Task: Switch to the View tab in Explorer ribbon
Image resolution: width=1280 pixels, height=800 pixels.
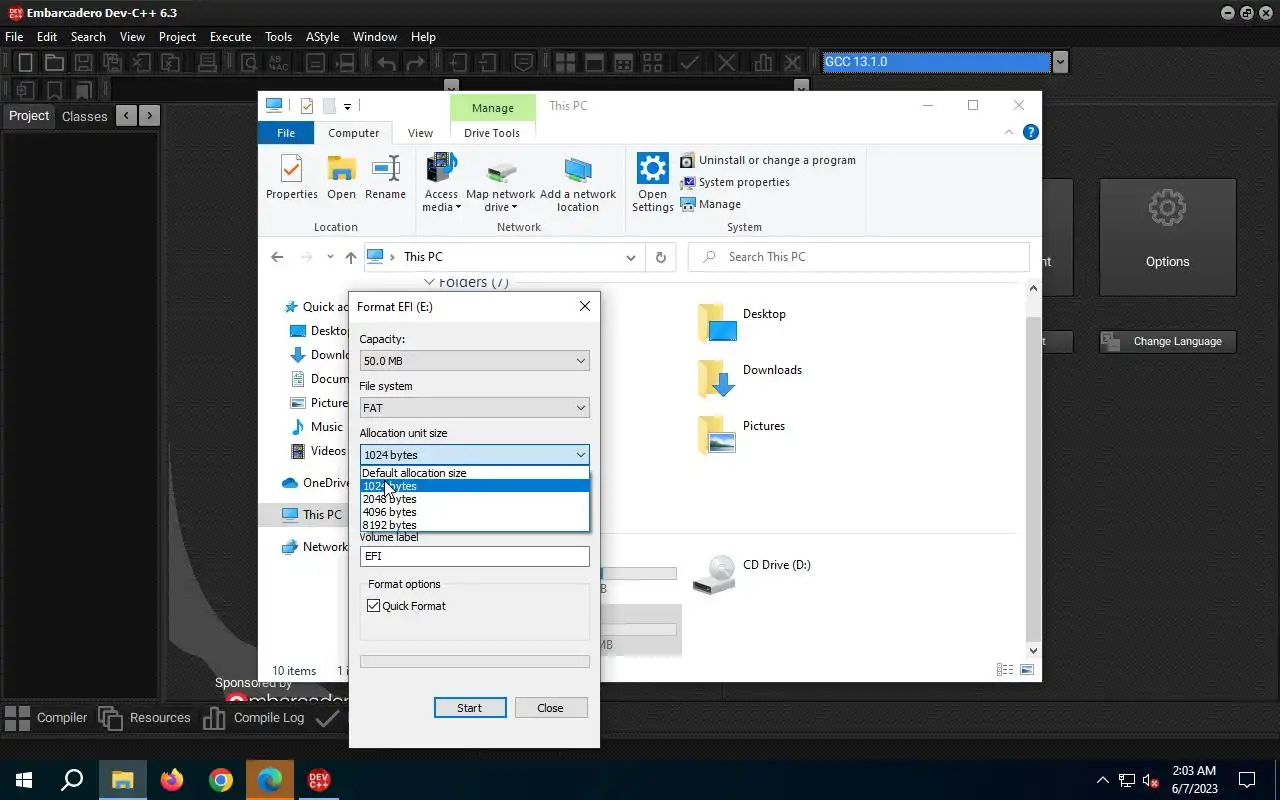Action: point(420,133)
